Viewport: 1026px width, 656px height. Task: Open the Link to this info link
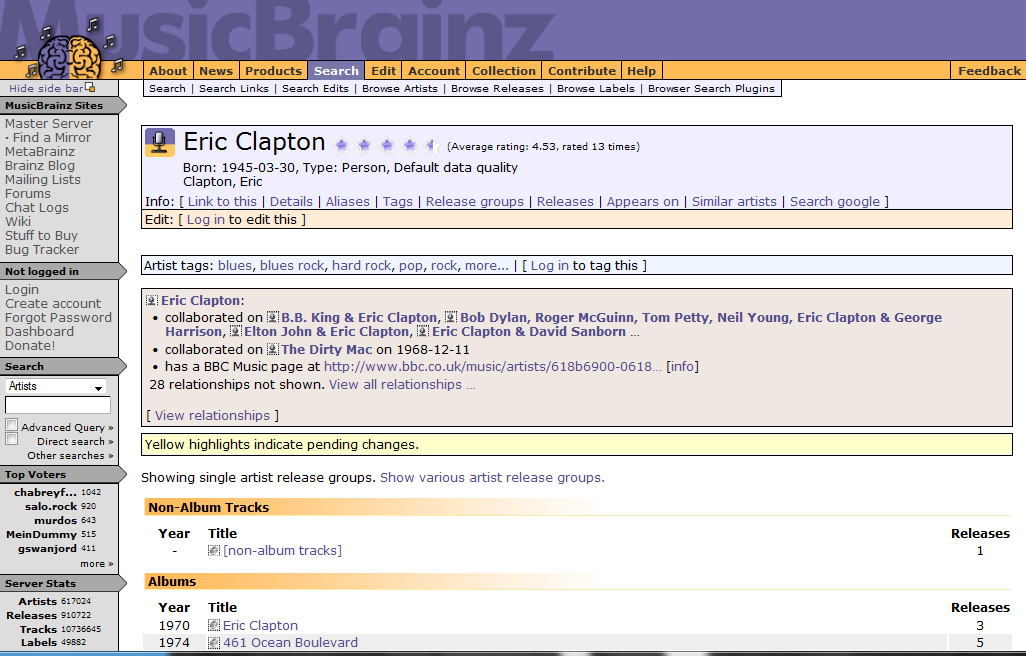(x=222, y=201)
